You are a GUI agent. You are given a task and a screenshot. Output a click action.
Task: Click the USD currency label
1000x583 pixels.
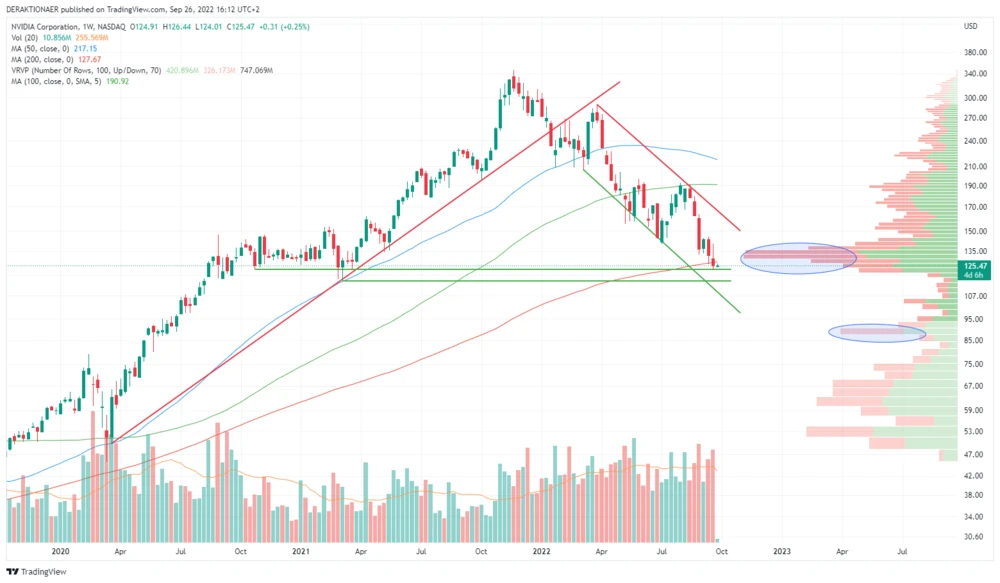(x=969, y=25)
